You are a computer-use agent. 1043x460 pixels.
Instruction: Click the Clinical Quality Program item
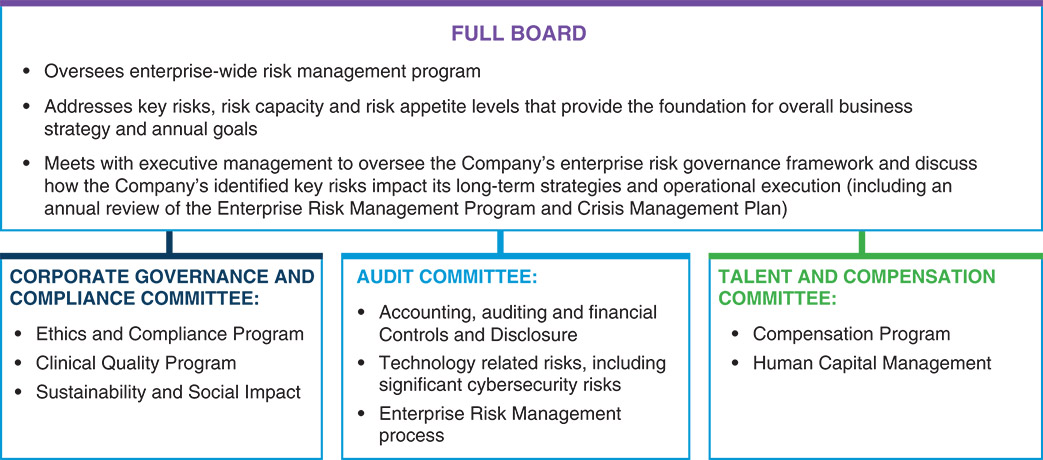(x=136, y=363)
